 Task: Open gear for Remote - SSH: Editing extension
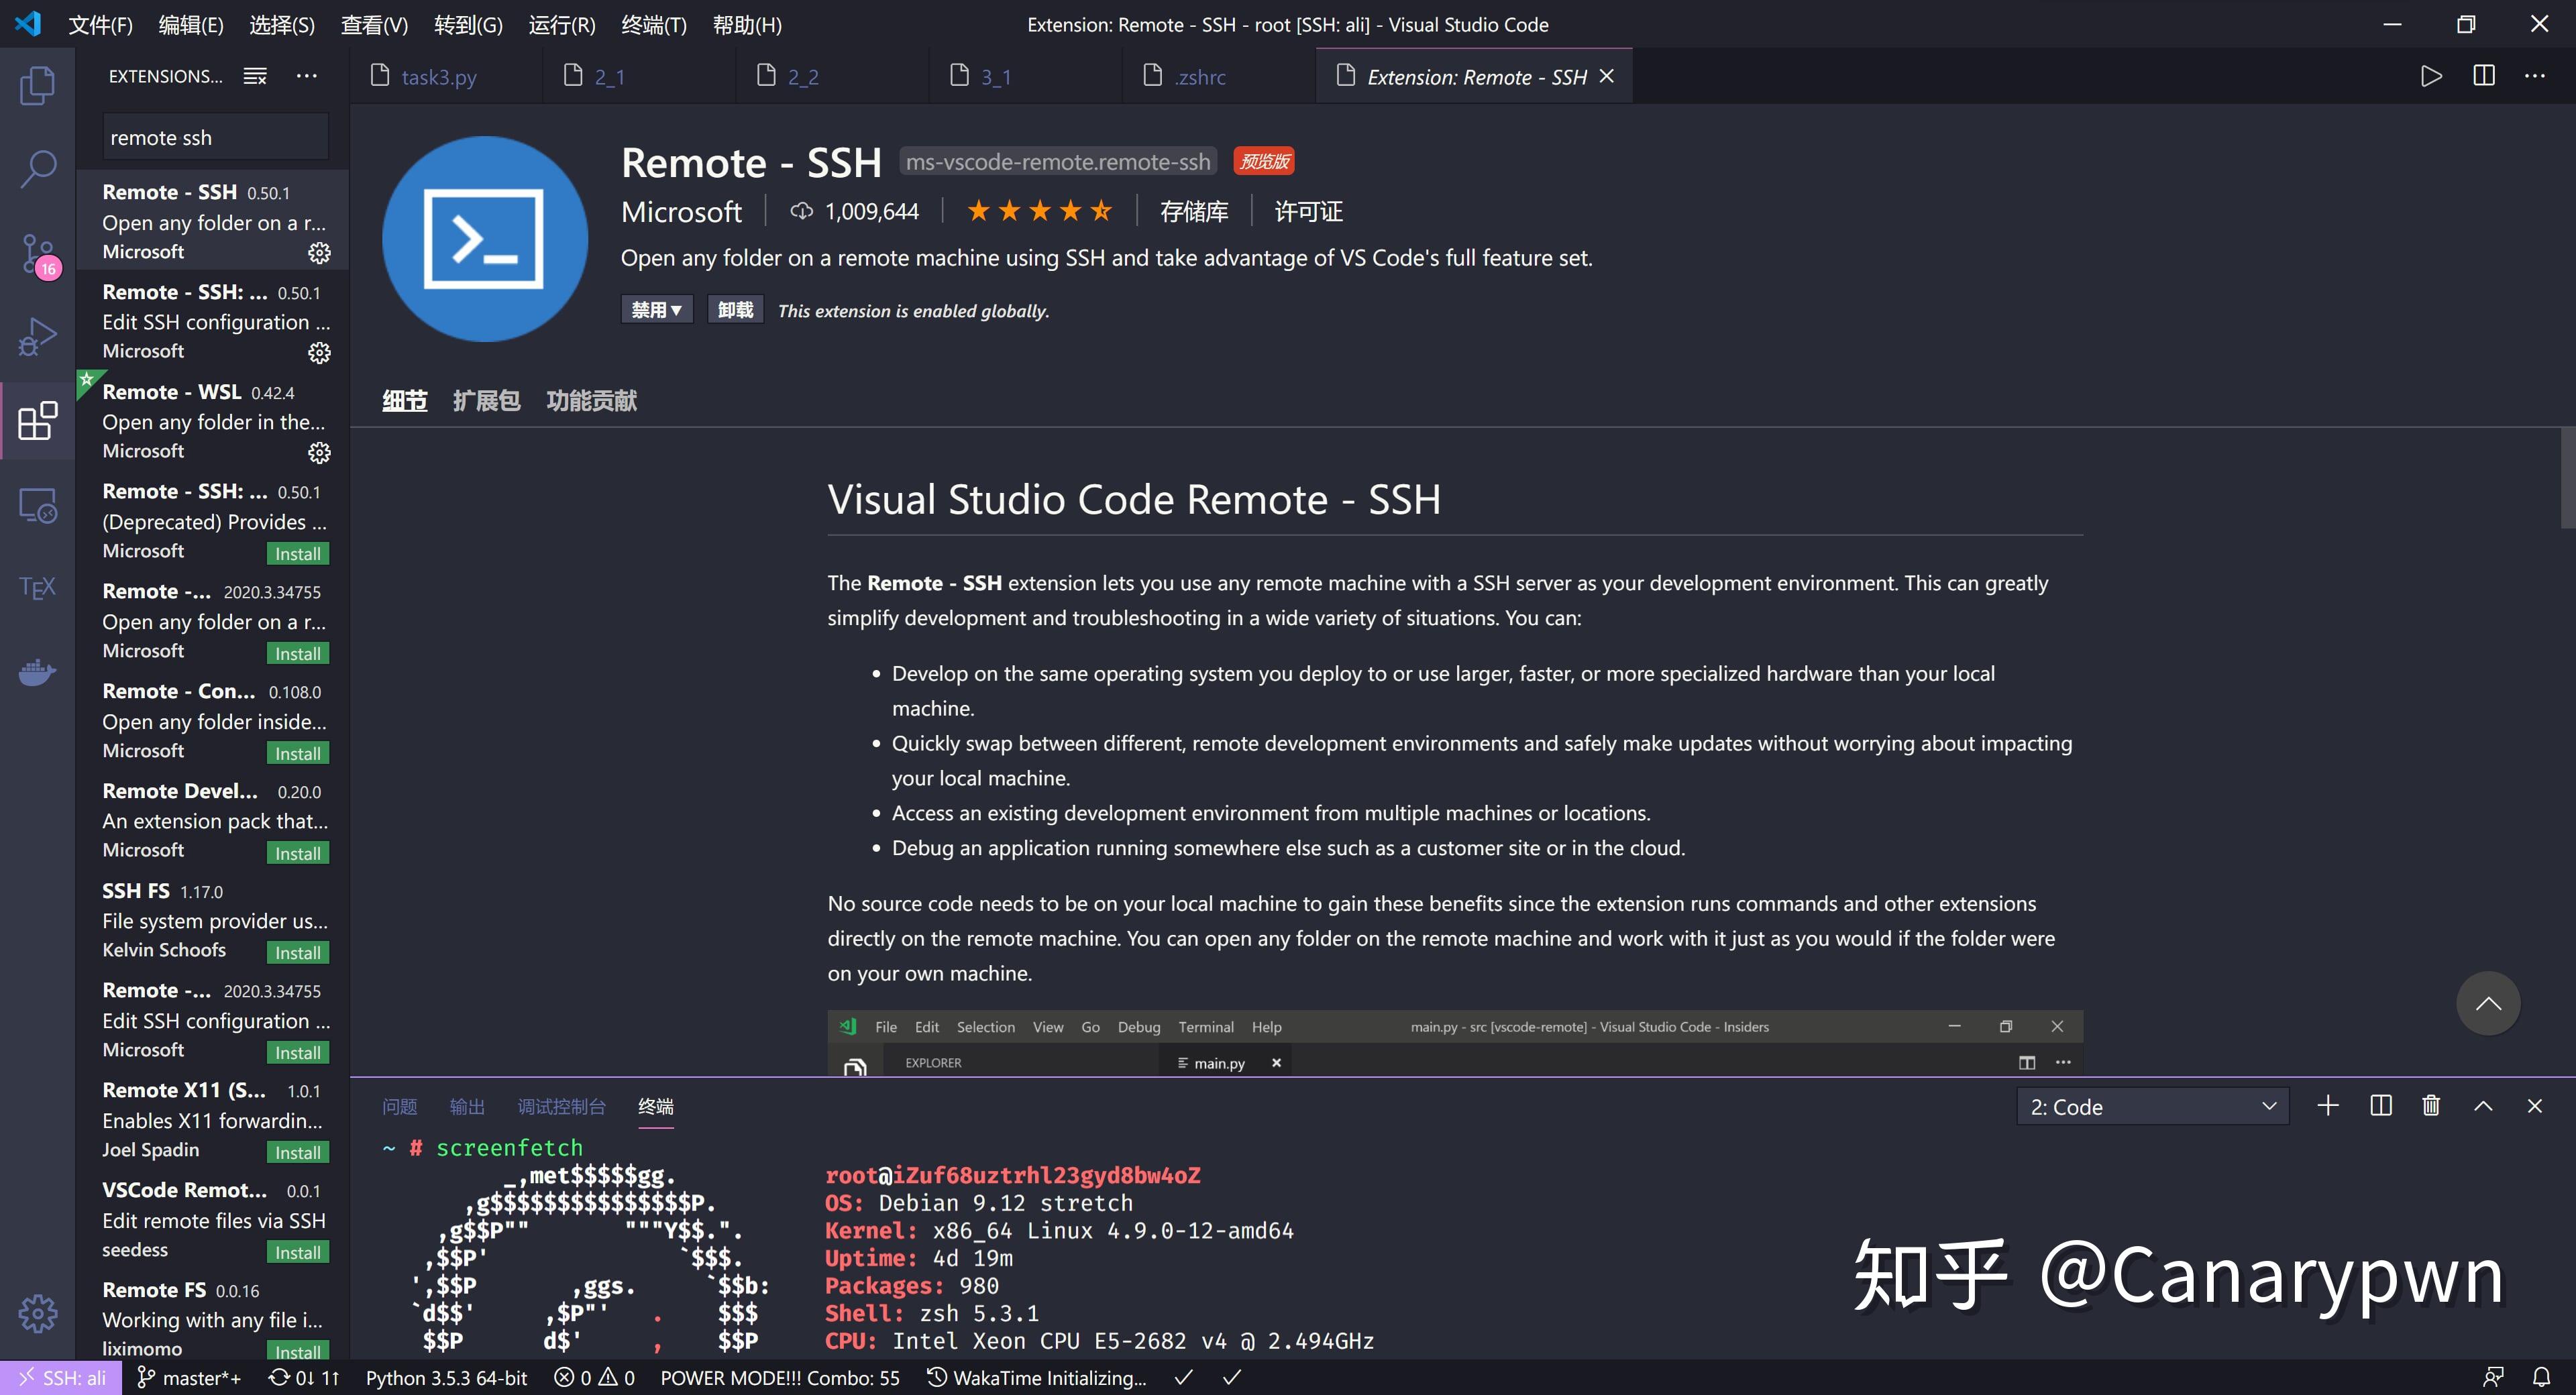tap(319, 353)
